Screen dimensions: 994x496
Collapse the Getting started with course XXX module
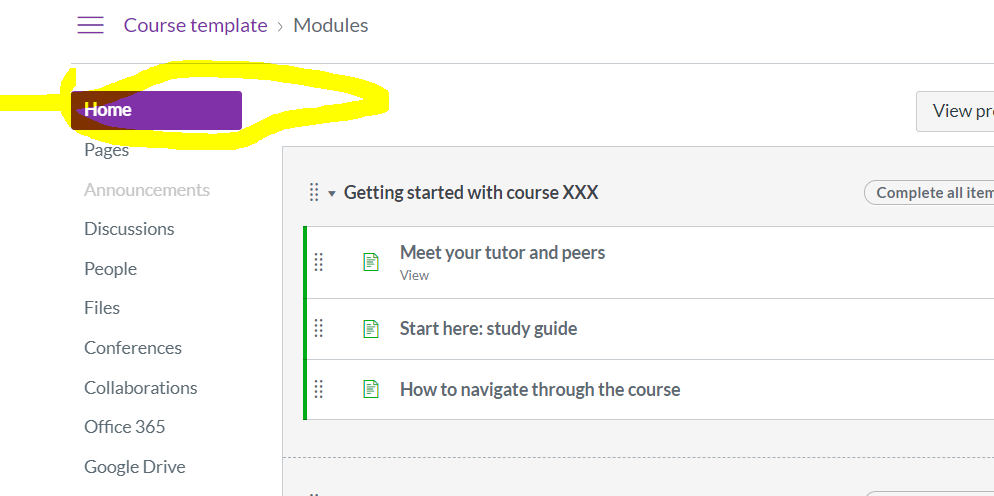point(332,193)
